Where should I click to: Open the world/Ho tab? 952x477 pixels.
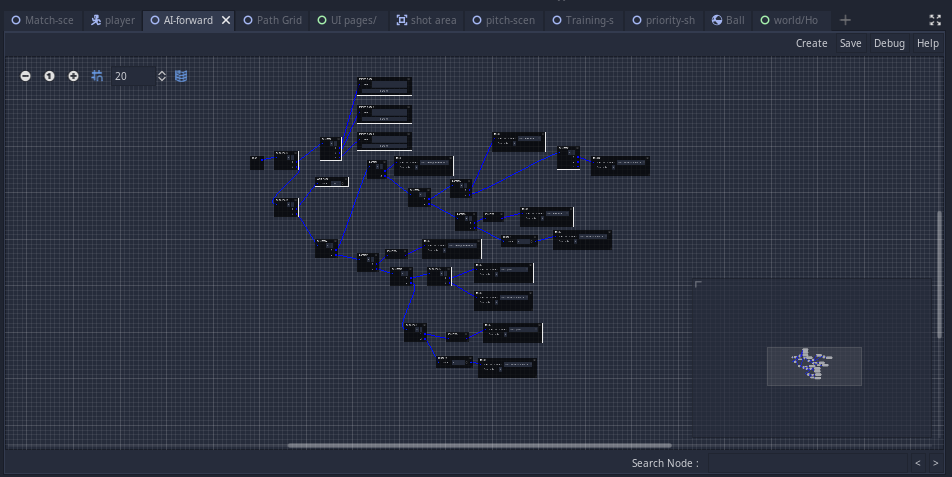click(x=789, y=20)
